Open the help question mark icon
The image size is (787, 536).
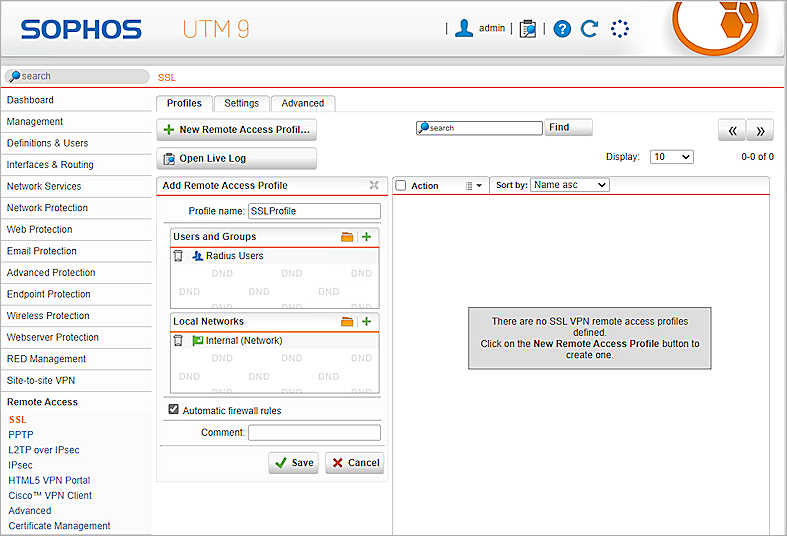tap(562, 29)
